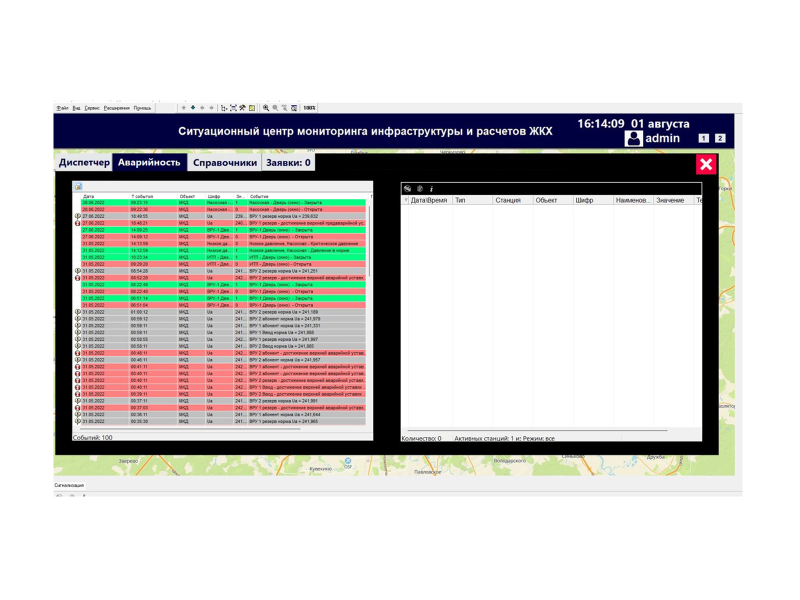Click the red alarm icon on the 08:52:28 row
This screenshot has width=800, height=600.
click(78, 278)
